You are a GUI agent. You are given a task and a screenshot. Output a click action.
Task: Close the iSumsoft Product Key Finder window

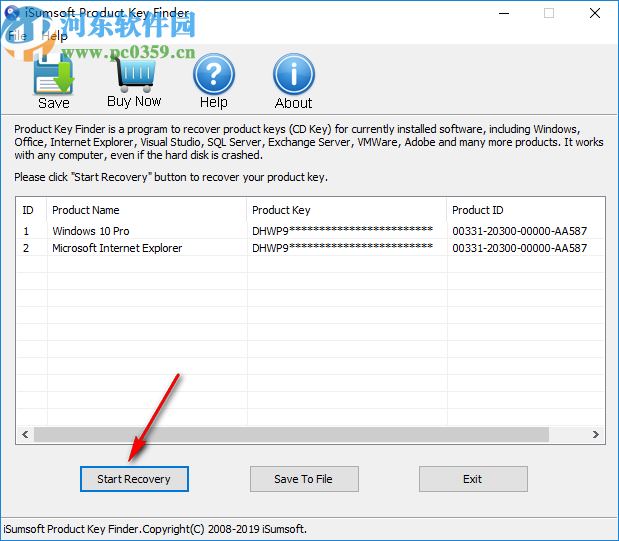(x=595, y=13)
